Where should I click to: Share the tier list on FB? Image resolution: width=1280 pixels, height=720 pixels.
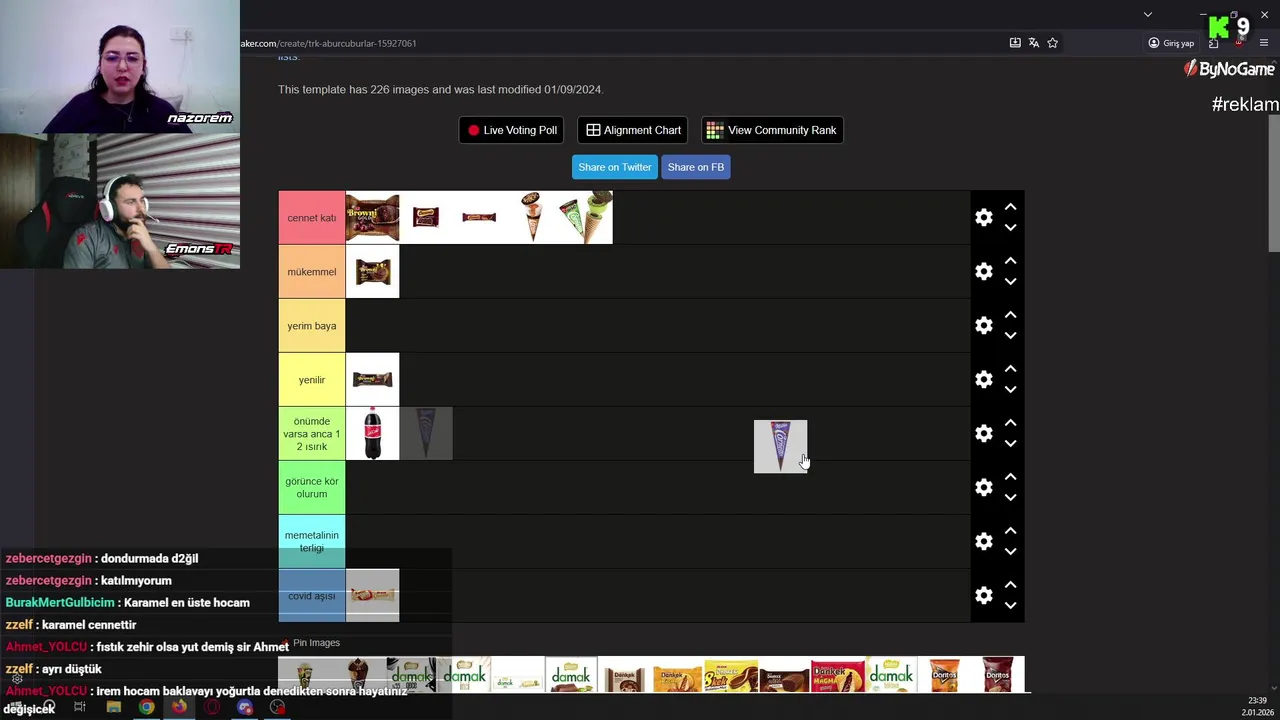coord(695,167)
